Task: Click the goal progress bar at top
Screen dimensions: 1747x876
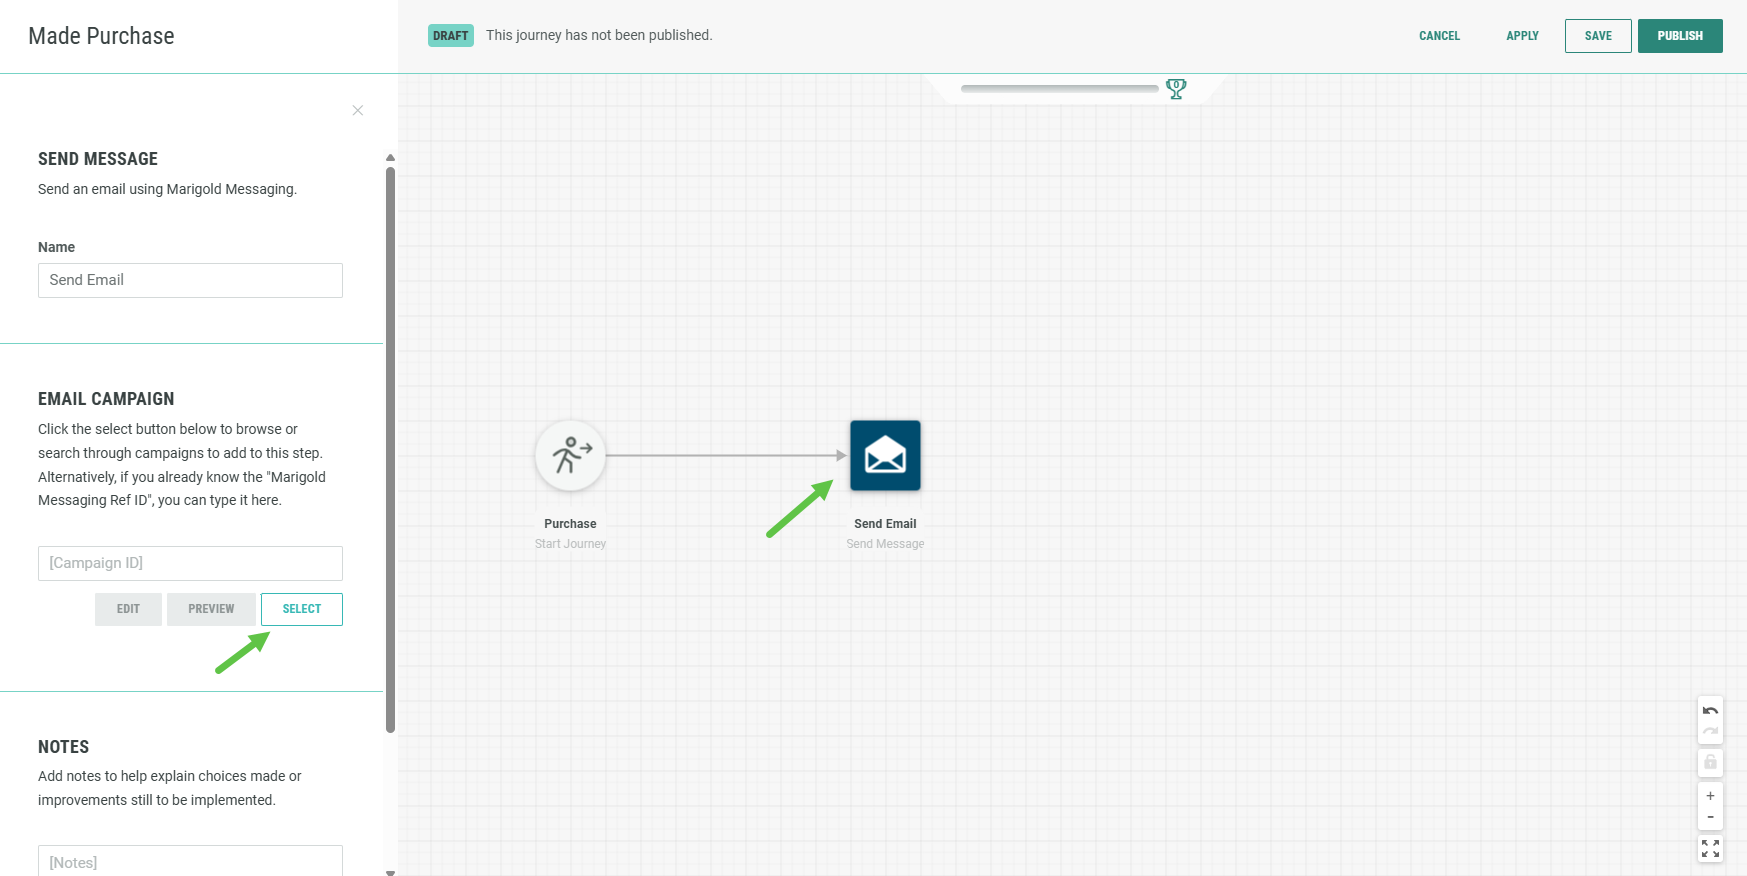Action: pos(1059,89)
